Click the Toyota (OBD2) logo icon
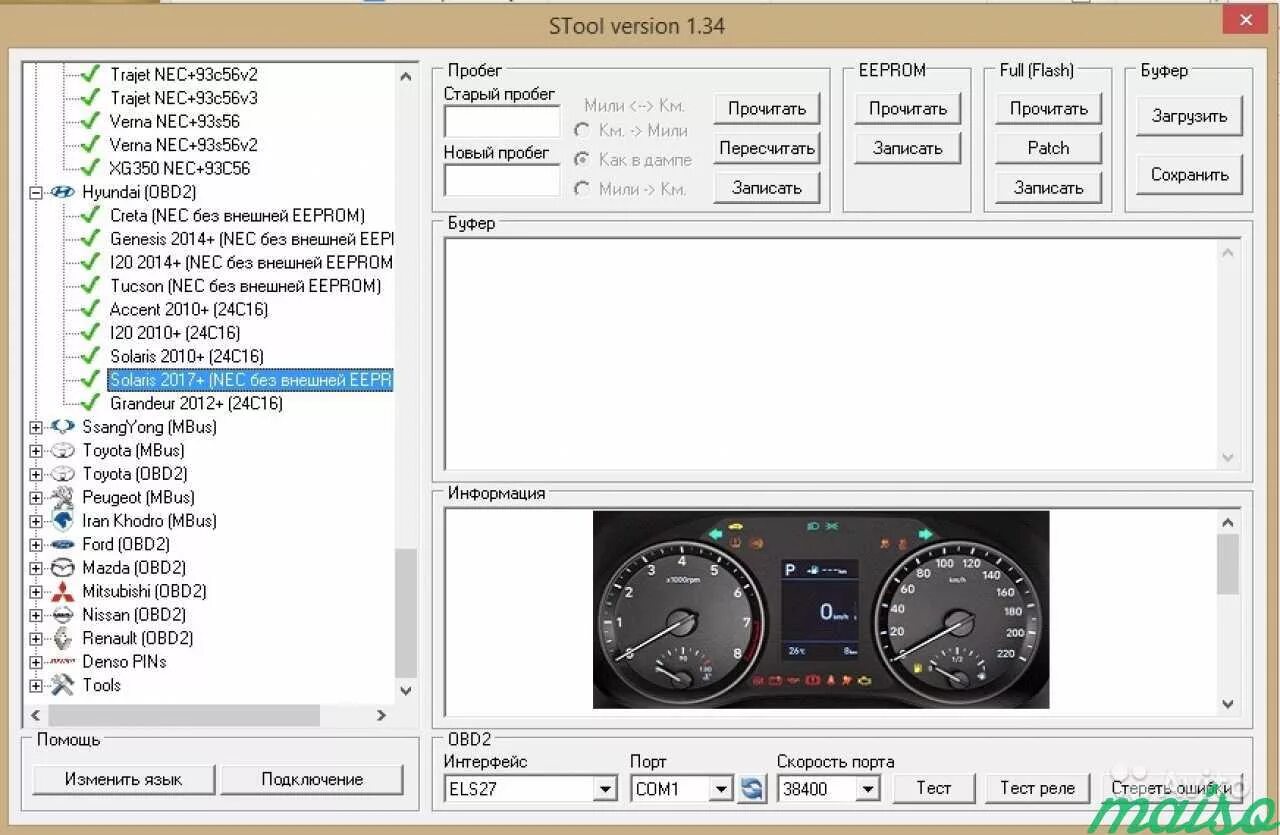 63,474
